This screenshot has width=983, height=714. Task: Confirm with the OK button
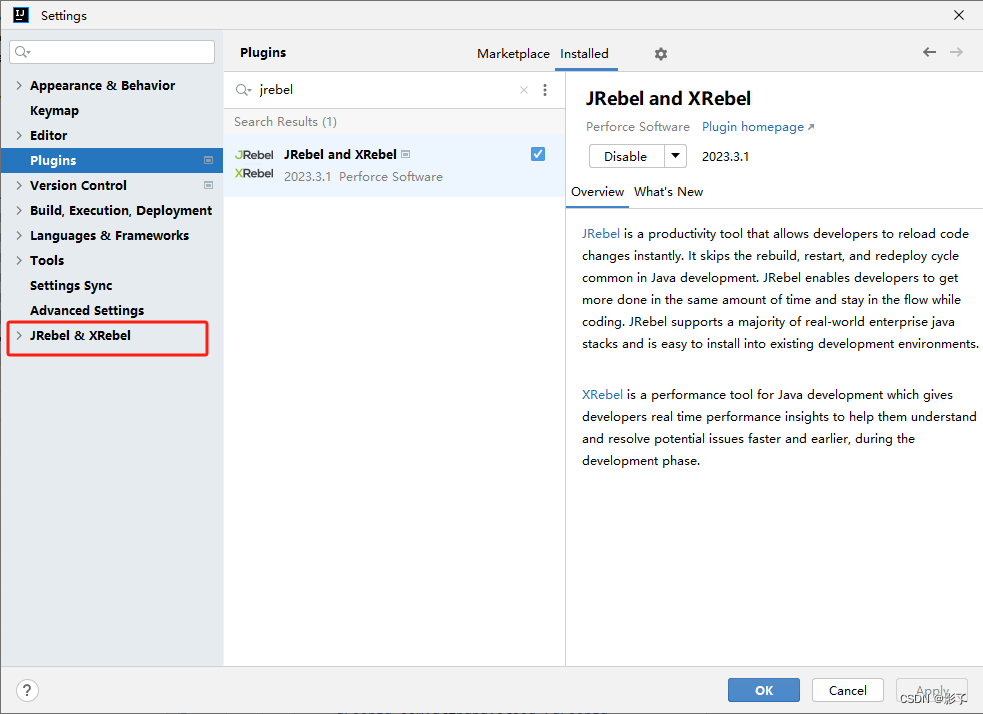point(764,690)
